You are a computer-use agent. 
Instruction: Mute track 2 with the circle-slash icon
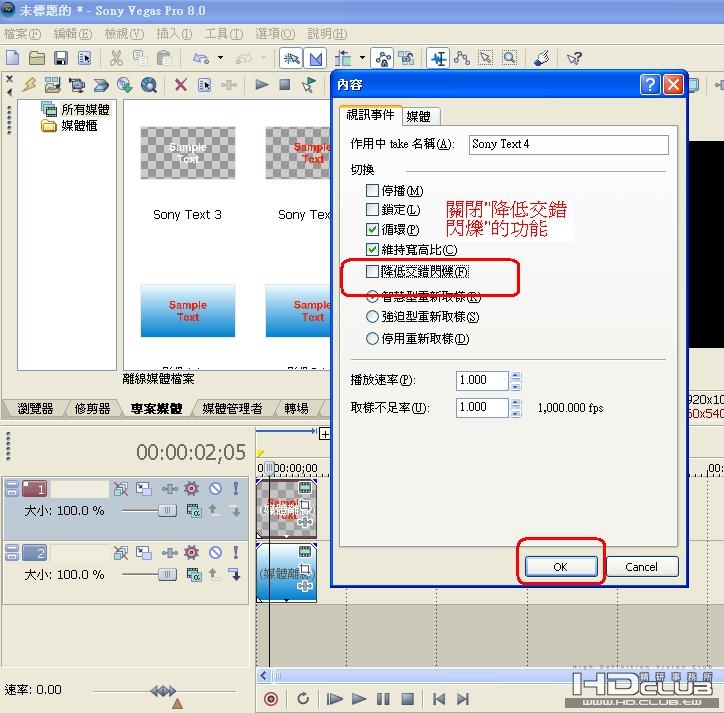[x=215, y=552]
